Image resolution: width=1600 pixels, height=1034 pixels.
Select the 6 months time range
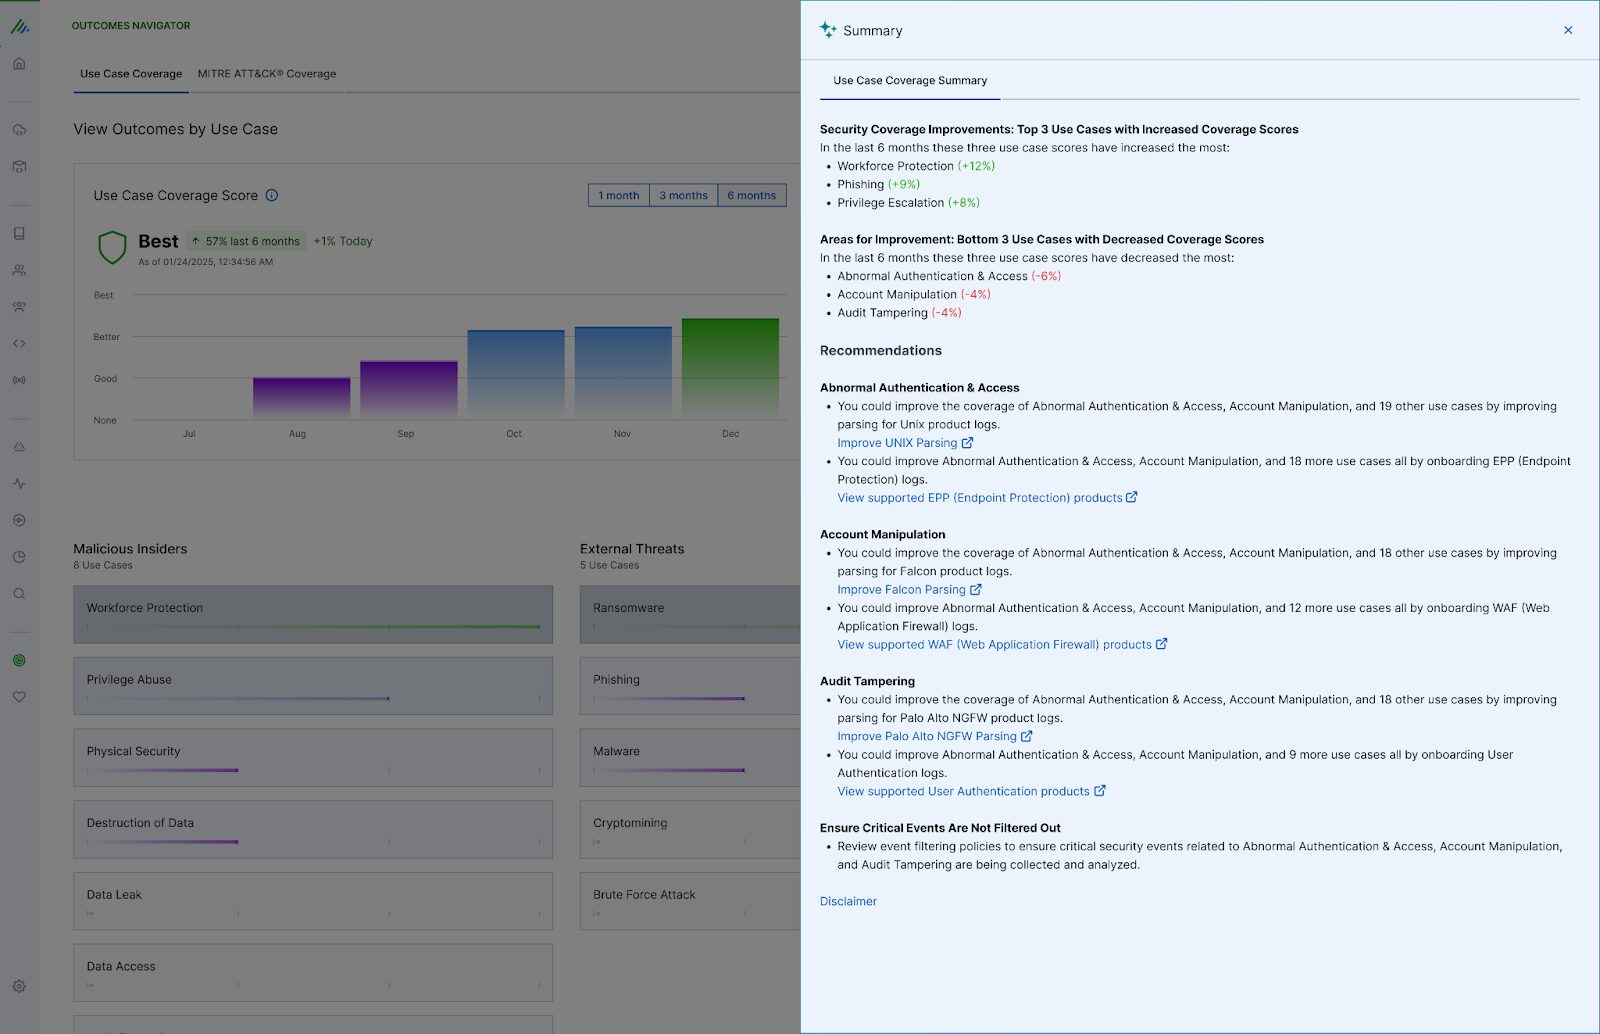point(751,196)
